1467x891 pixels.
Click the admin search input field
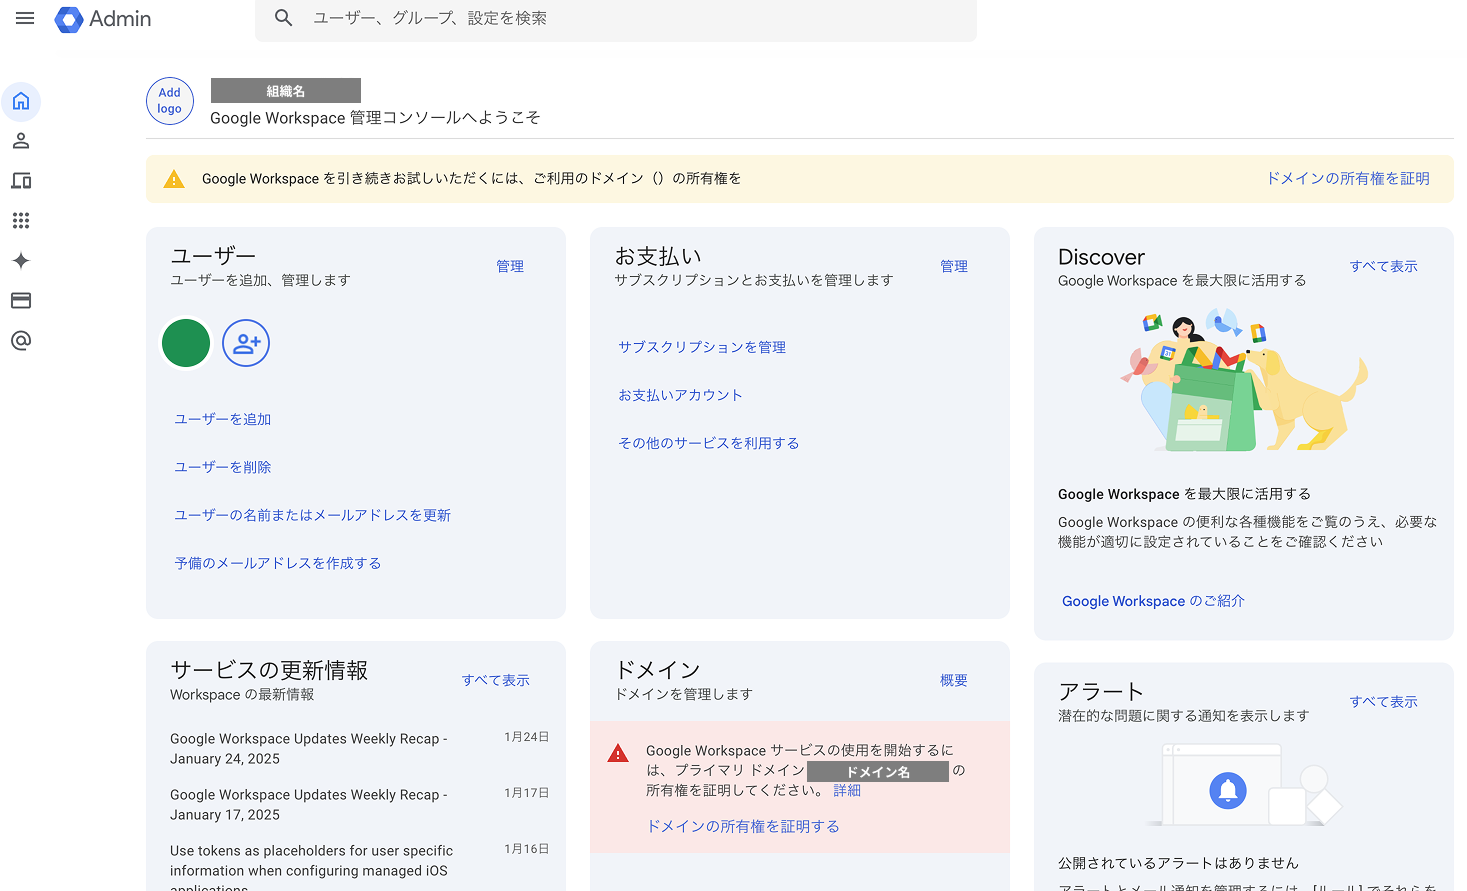click(615, 17)
